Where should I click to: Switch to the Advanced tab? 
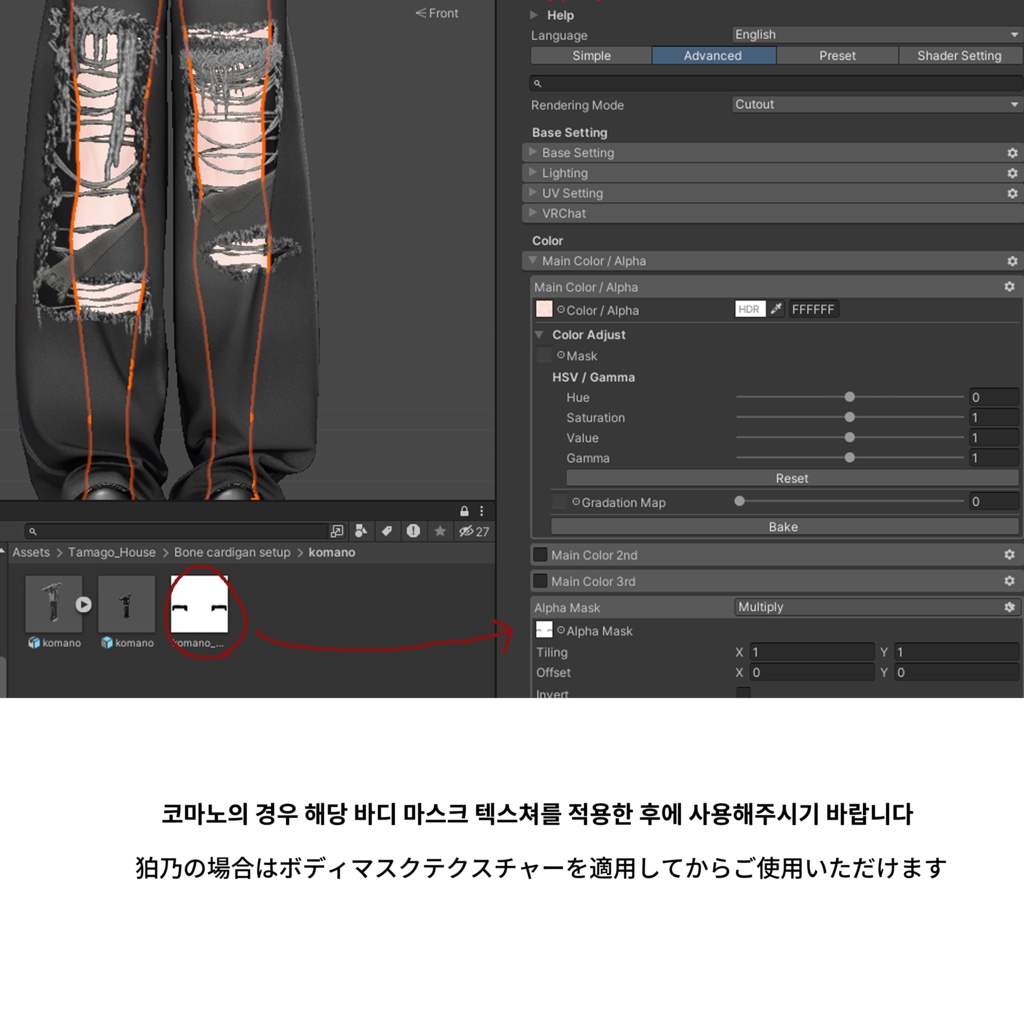713,56
